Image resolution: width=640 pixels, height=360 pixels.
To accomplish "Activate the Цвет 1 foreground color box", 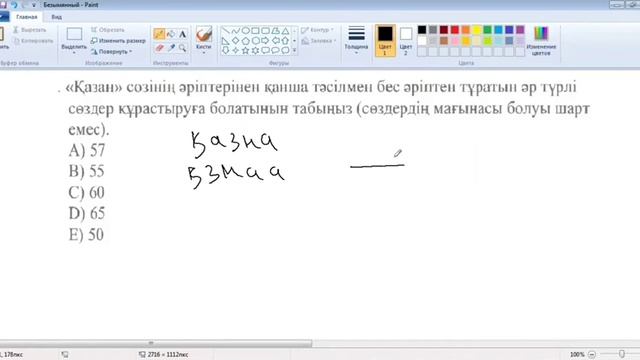I will 385,40.
